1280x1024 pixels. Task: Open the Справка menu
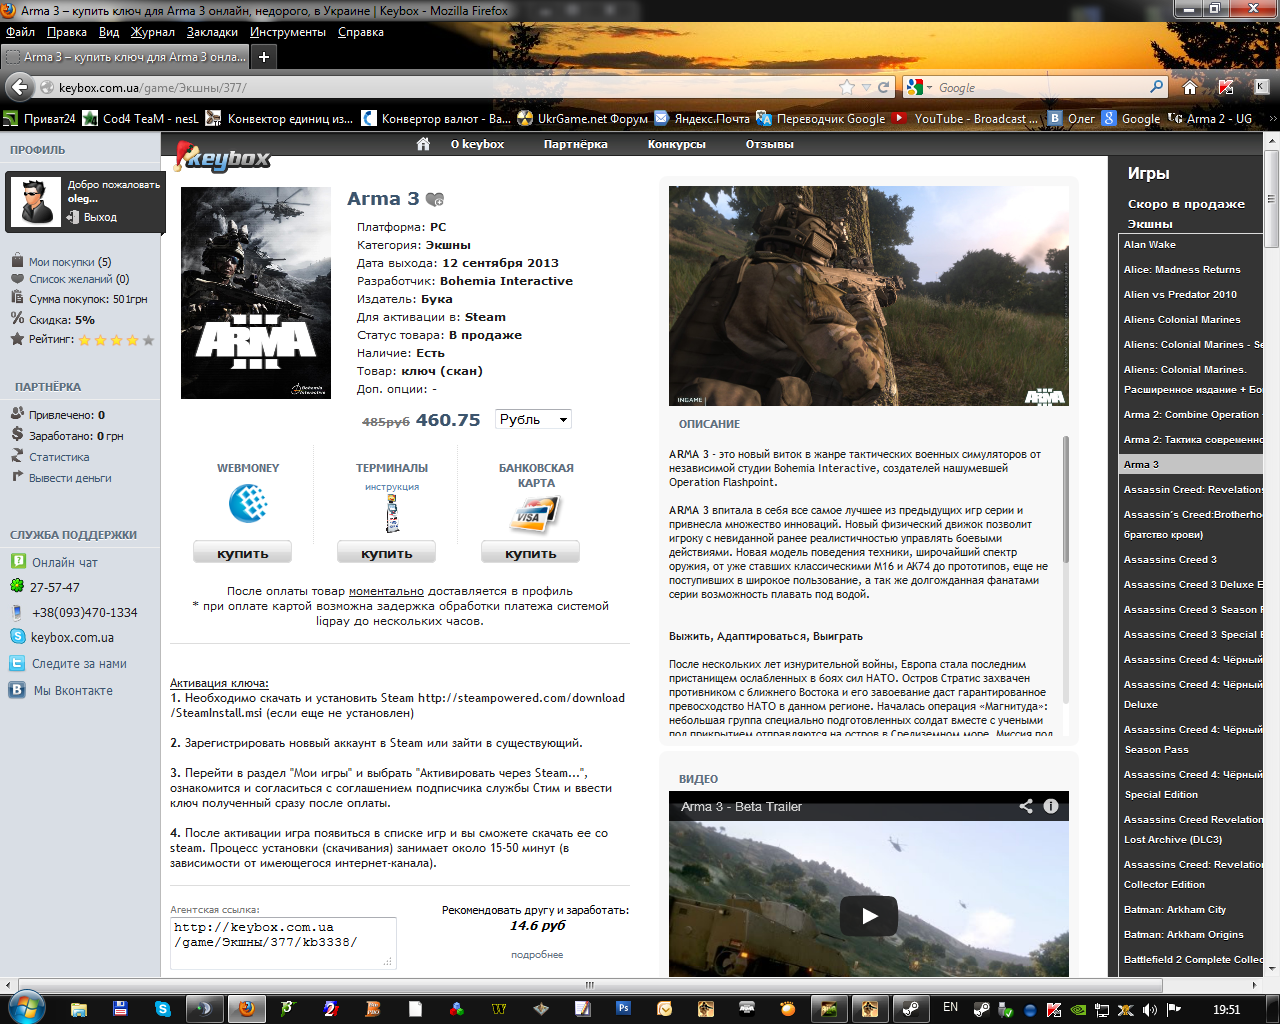pos(361,32)
